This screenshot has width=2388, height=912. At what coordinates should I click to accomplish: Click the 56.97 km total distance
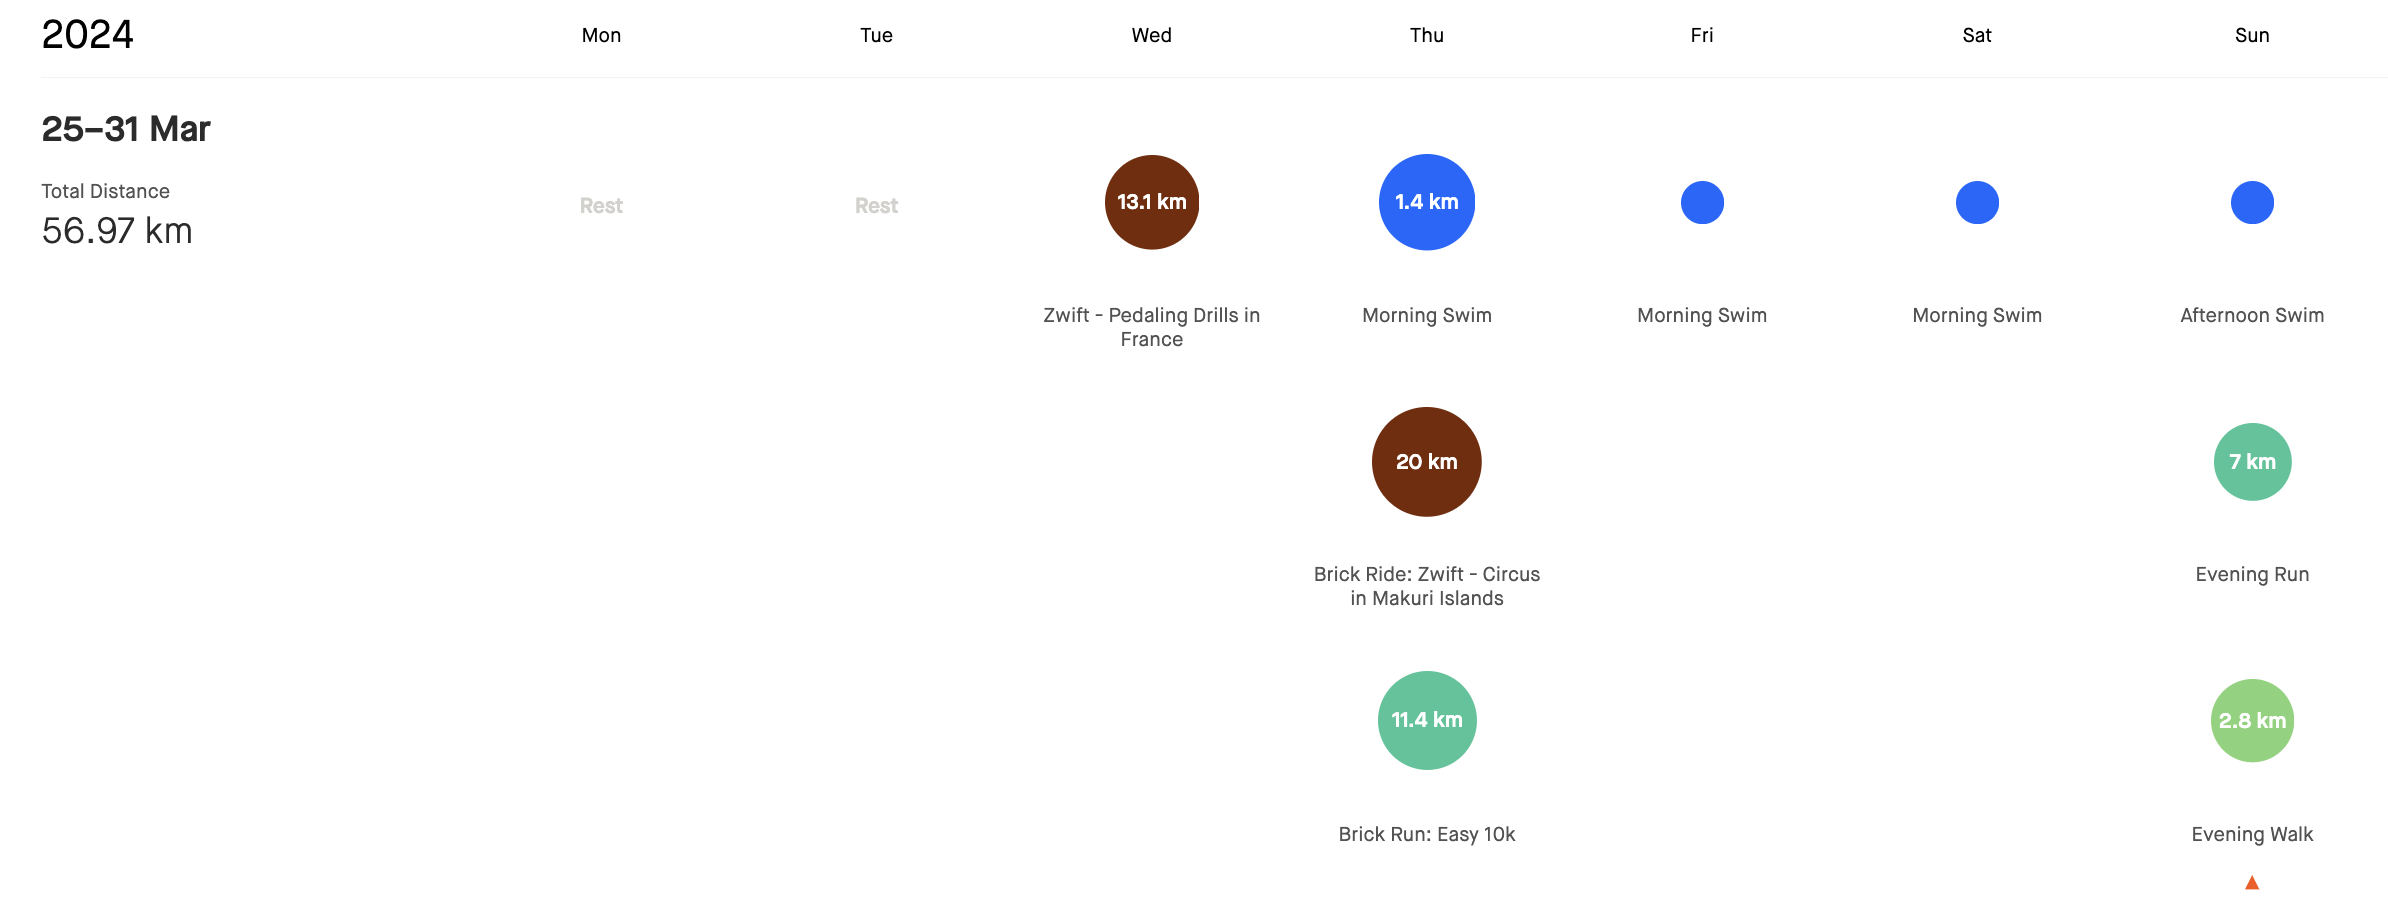[117, 231]
